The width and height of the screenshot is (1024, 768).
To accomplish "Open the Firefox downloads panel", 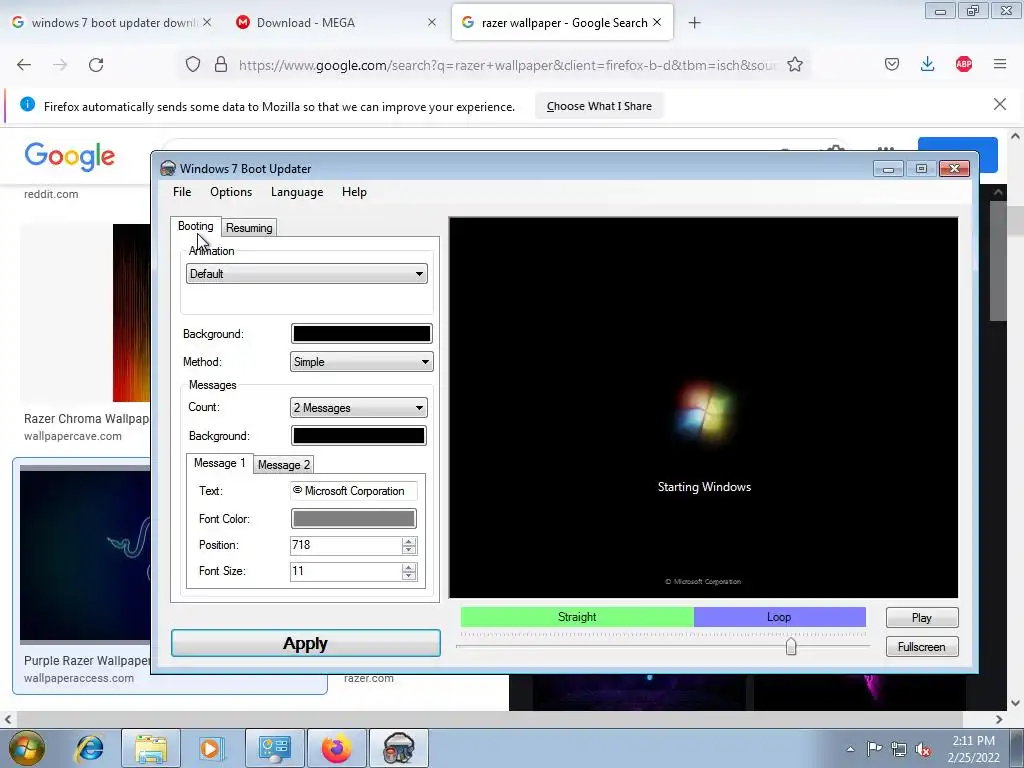I will point(927,64).
